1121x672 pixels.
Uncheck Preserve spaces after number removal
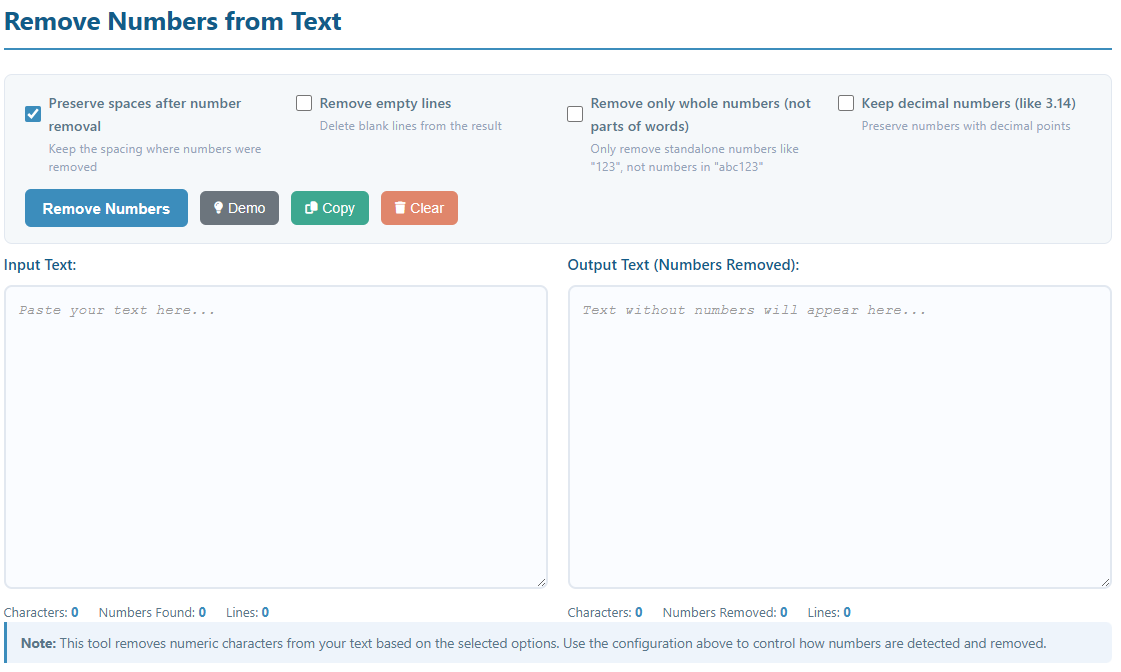(33, 114)
